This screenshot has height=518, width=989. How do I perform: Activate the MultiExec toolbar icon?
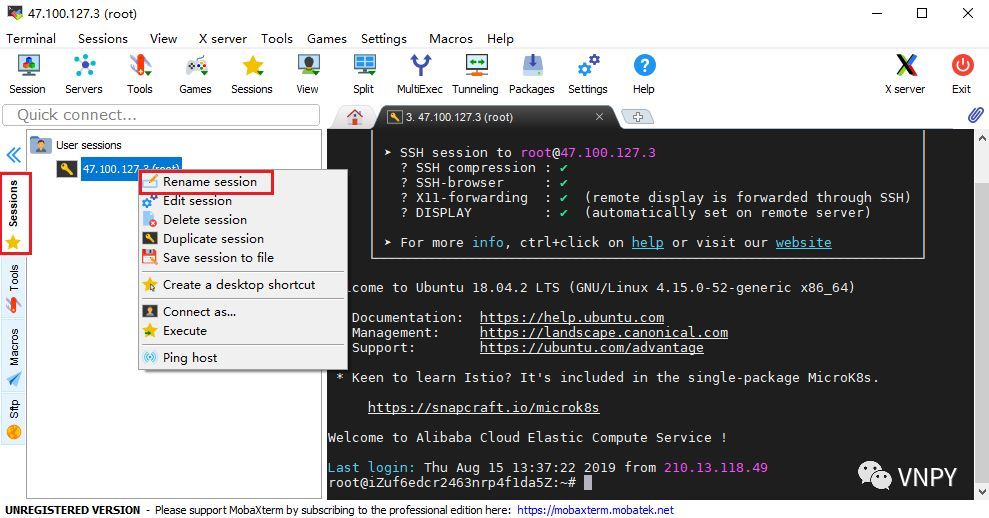point(419,74)
